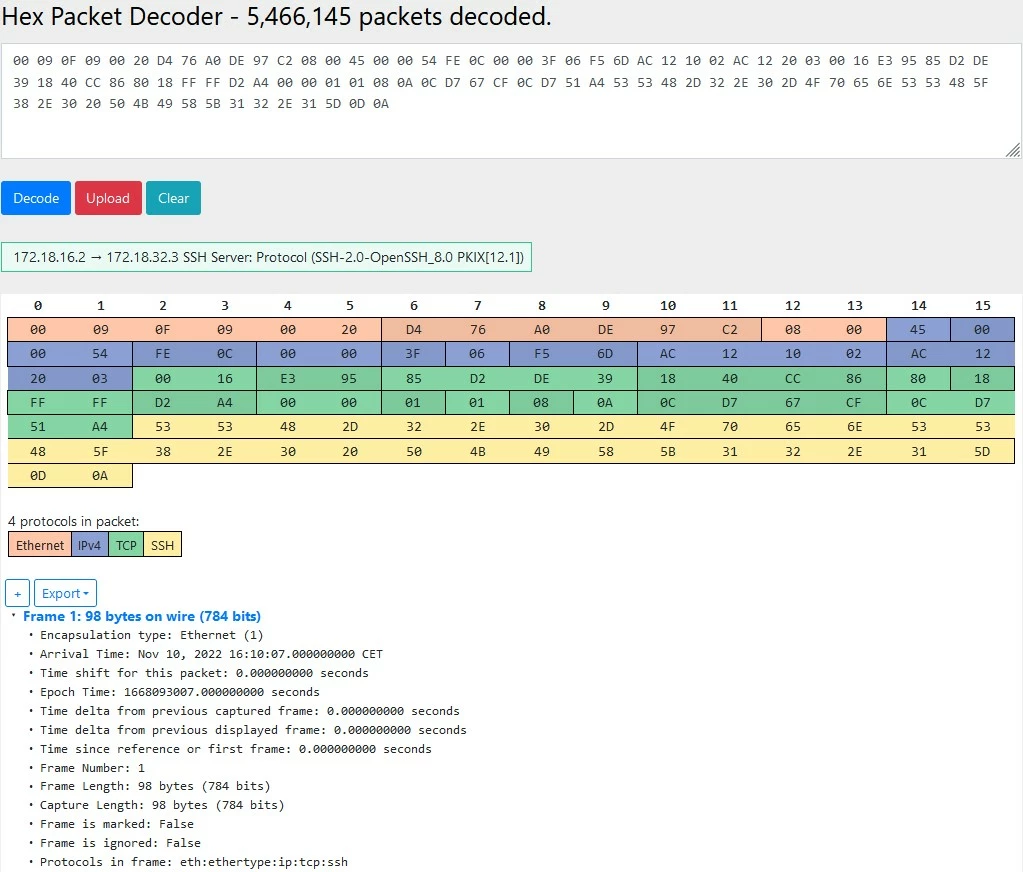Click hex cell 4F in the SSH row

coord(667,427)
